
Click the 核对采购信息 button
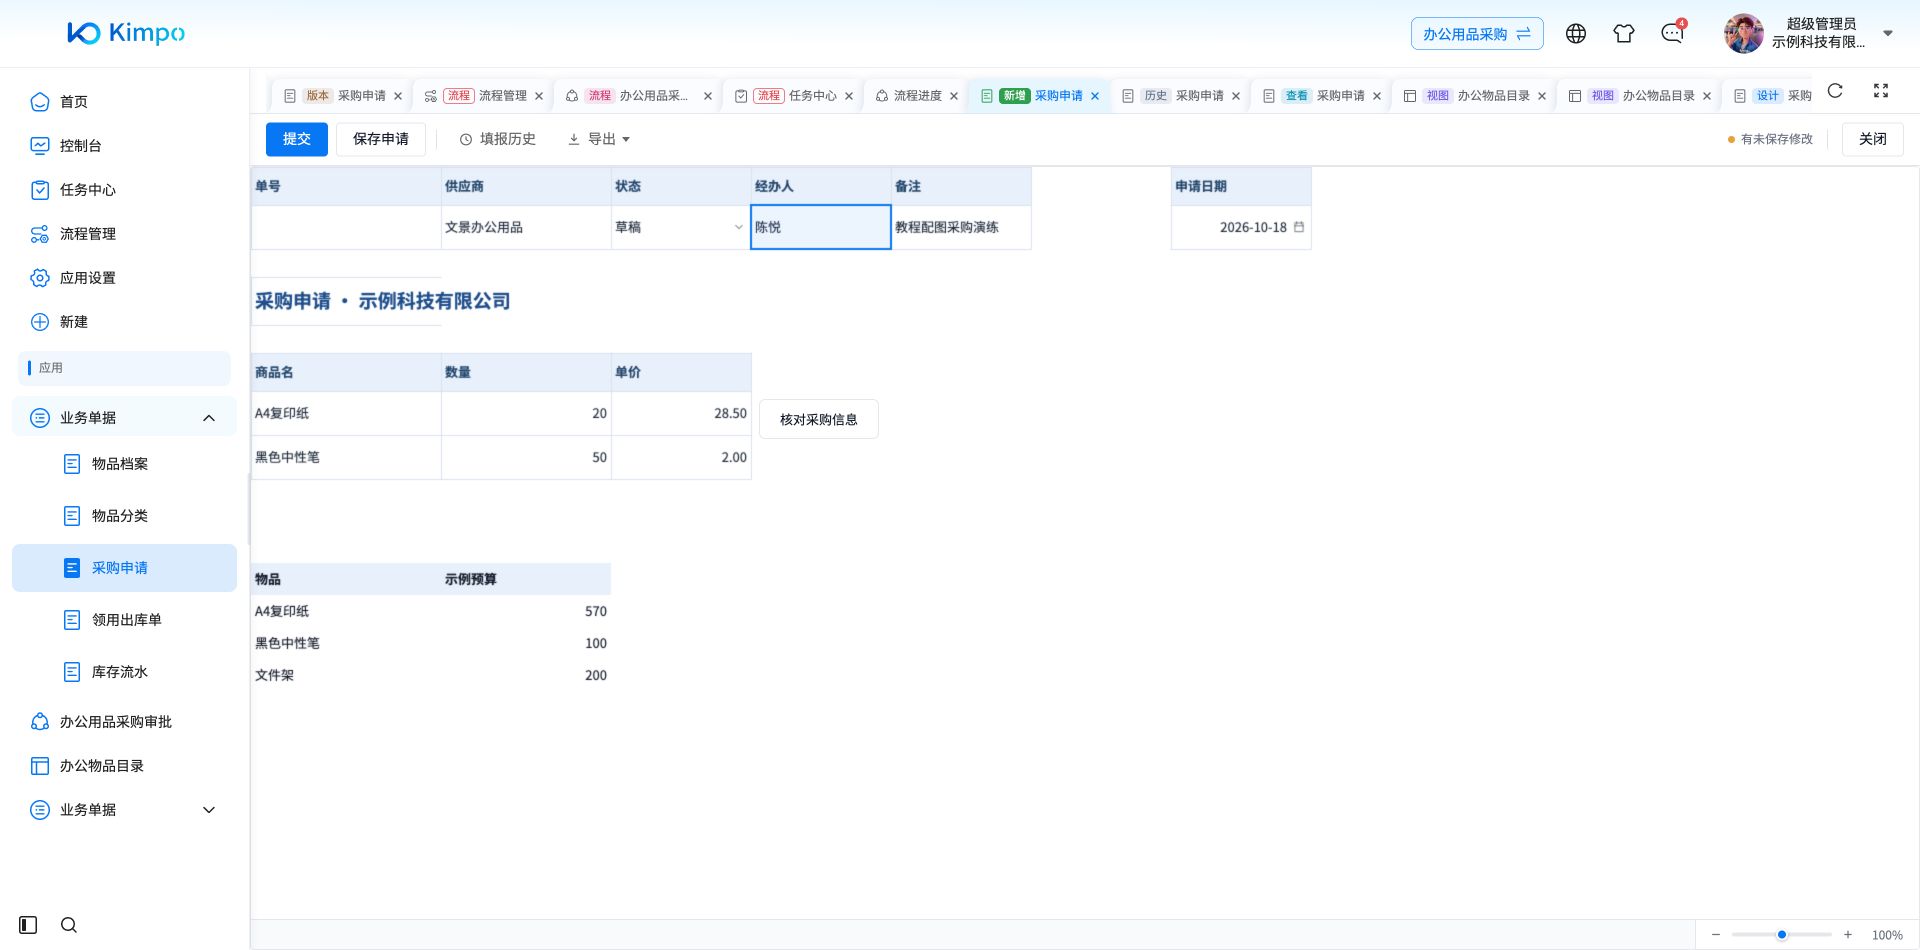click(819, 420)
